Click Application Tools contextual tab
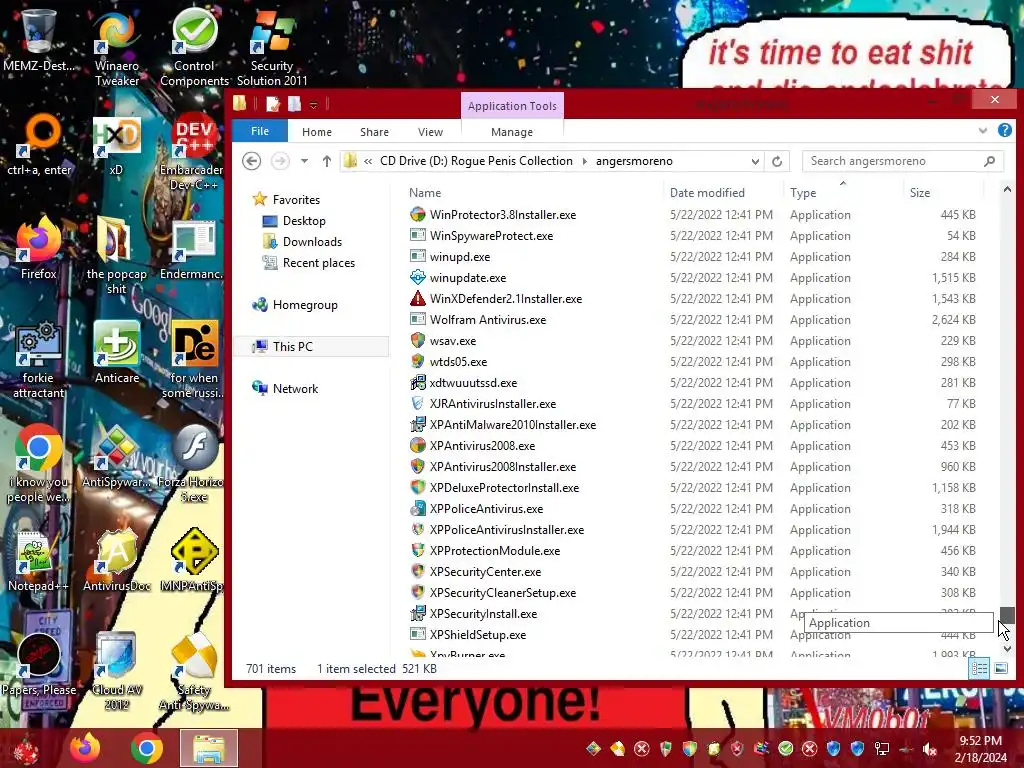 point(512,106)
